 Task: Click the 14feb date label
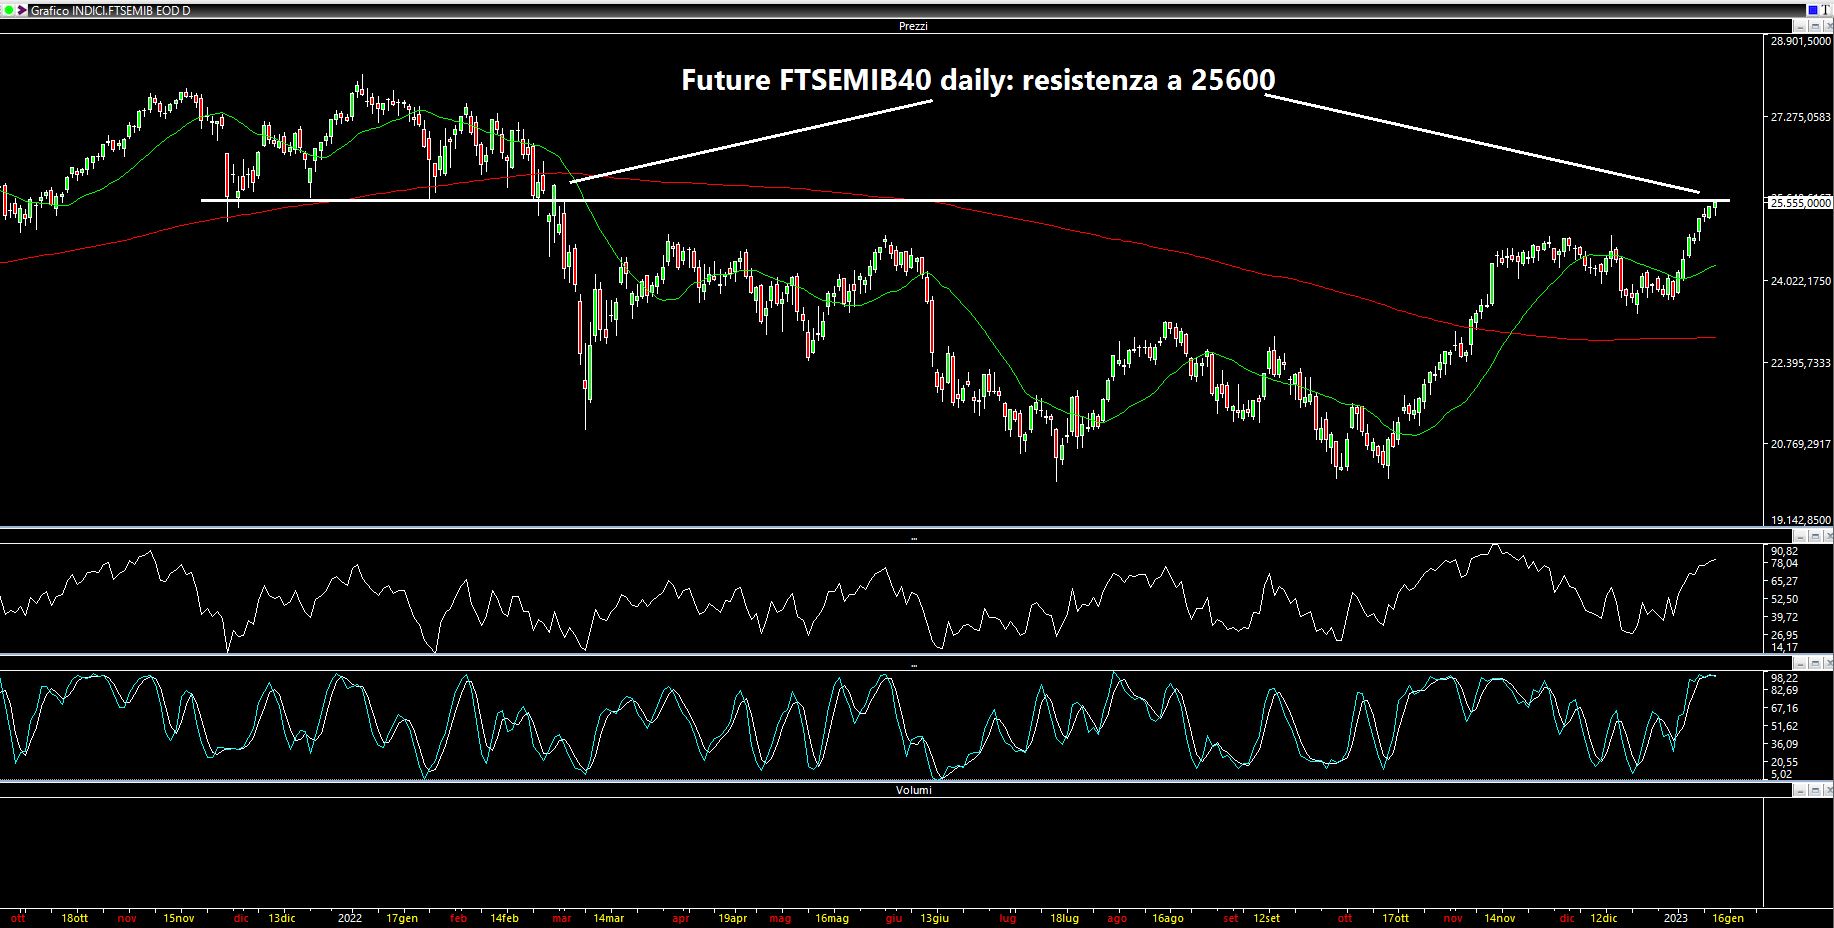[x=504, y=918]
